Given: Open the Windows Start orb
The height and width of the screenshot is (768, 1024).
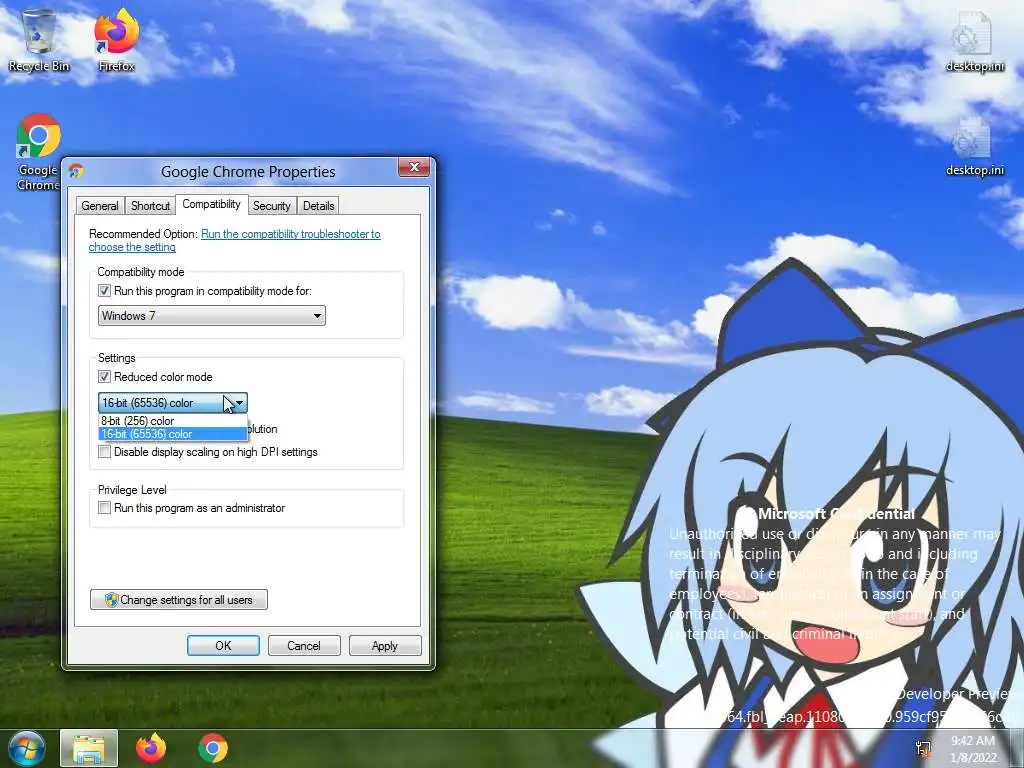Looking at the screenshot, I should [26, 748].
